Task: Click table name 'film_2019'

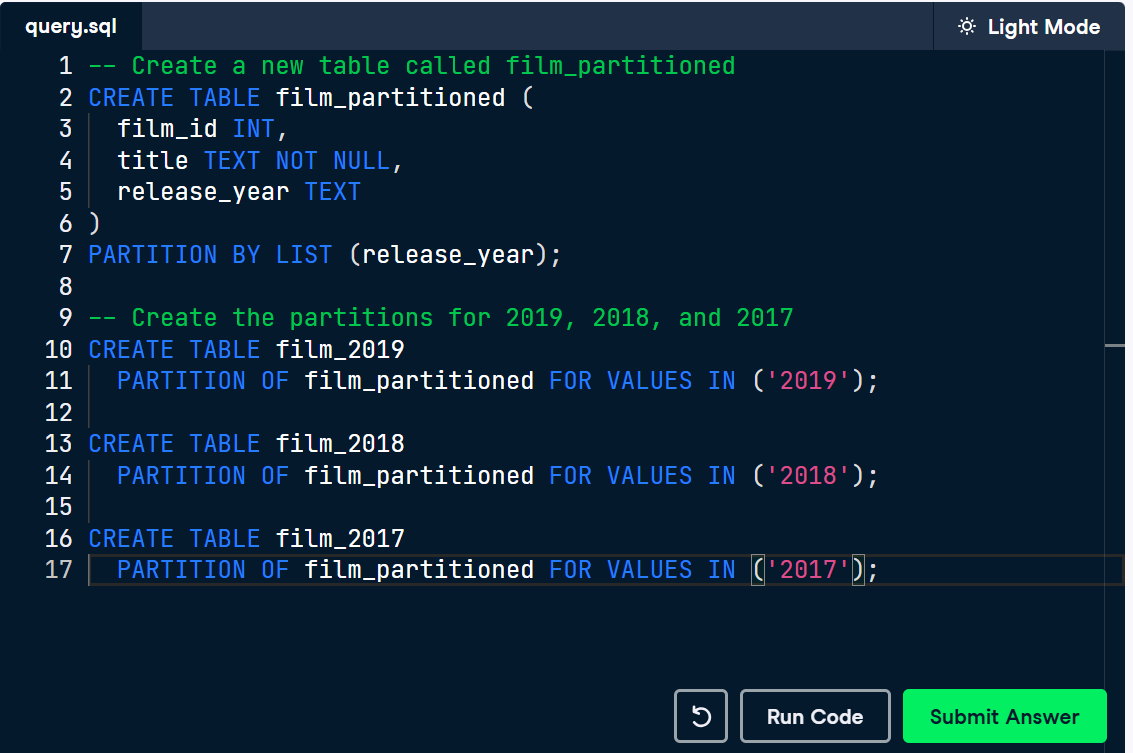Action: click(x=340, y=349)
